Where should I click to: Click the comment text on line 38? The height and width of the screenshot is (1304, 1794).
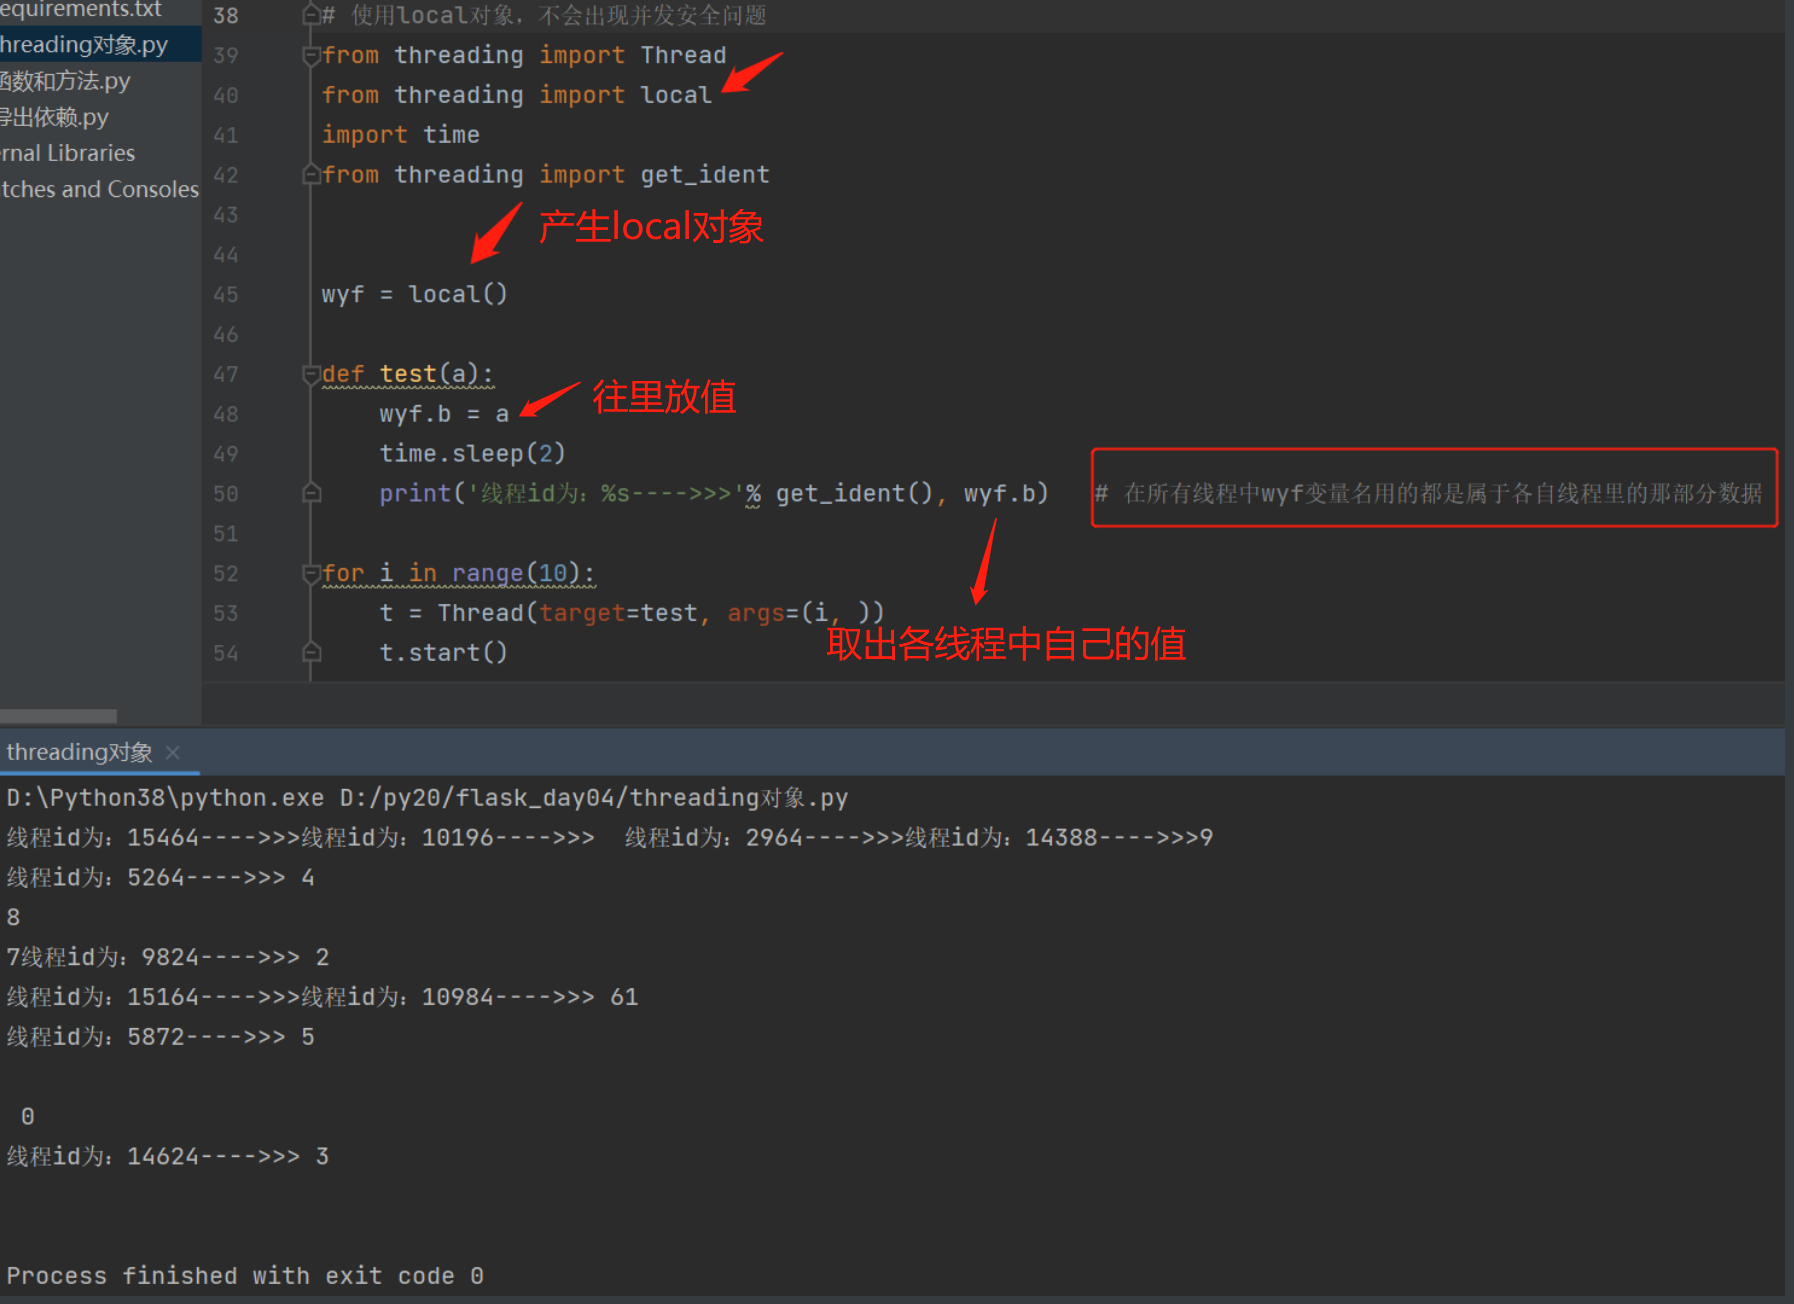(x=544, y=15)
